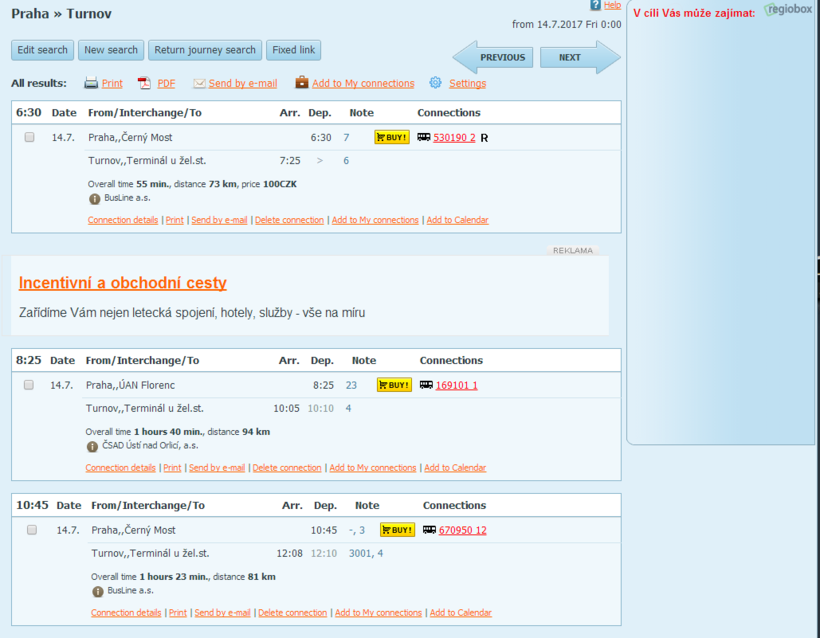Click the ČSAD Ústí nad Orlicí info icon
This screenshot has width=820, height=638.
pos(93,446)
